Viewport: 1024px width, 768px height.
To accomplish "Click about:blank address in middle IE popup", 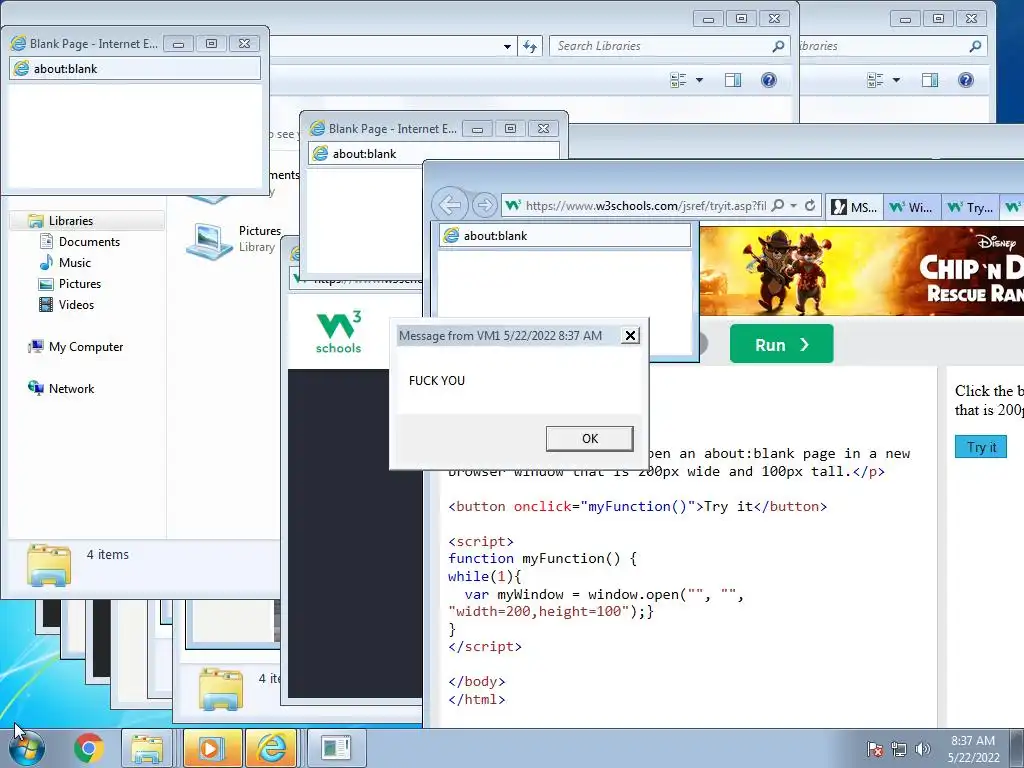I will pos(433,153).
